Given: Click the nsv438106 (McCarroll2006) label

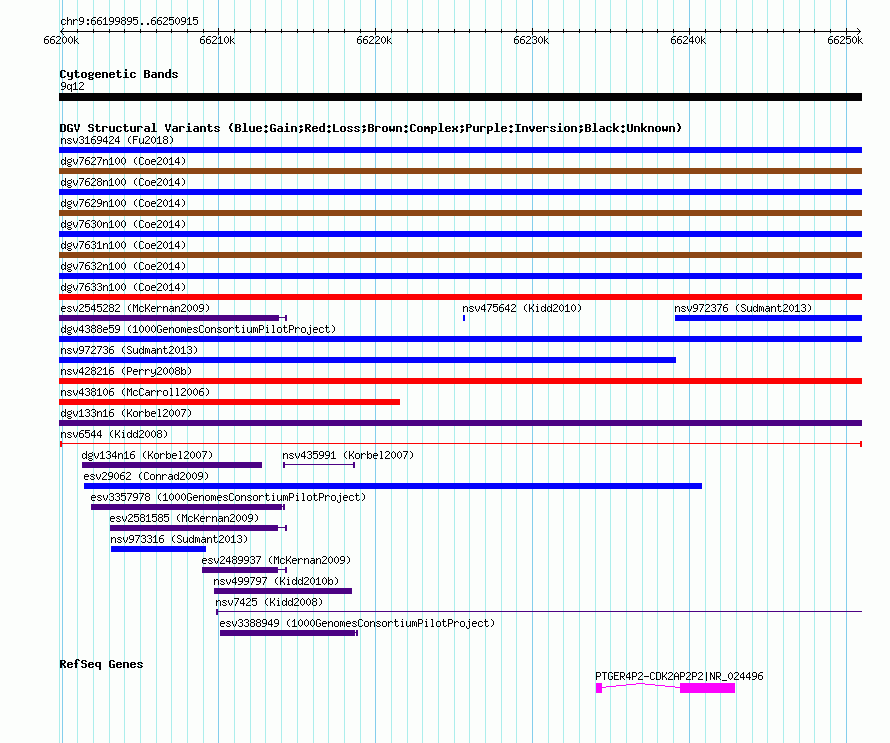Looking at the screenshot, I should coord(135,392).
